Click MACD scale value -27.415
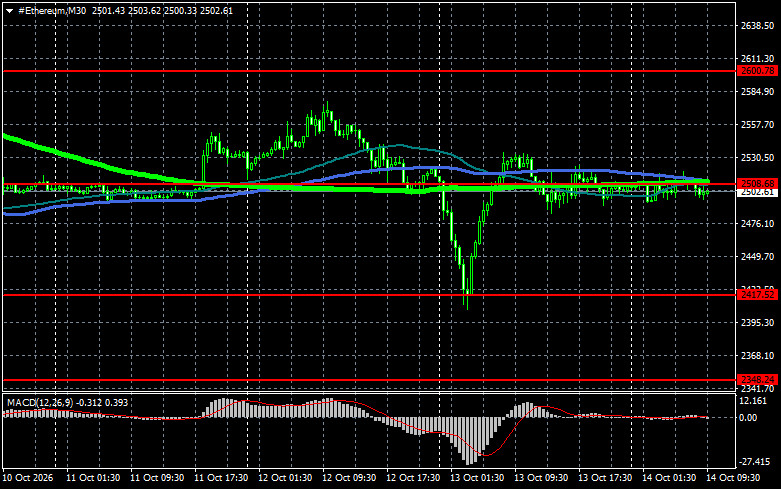The height and width of the screenshot is (489, 781). 754,462
